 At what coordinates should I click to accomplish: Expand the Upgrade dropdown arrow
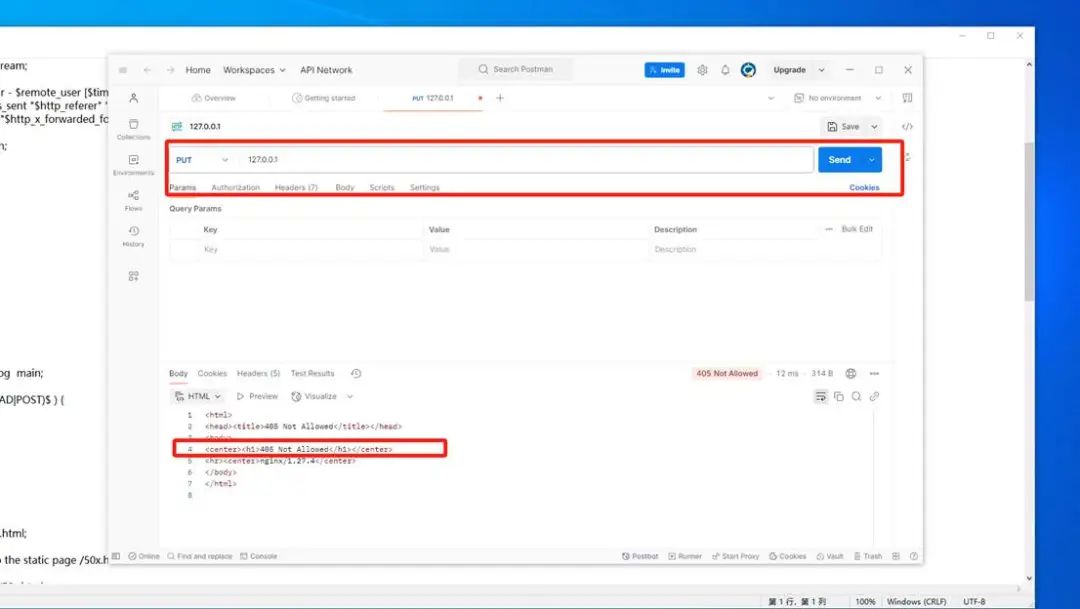tap(821, 70)
